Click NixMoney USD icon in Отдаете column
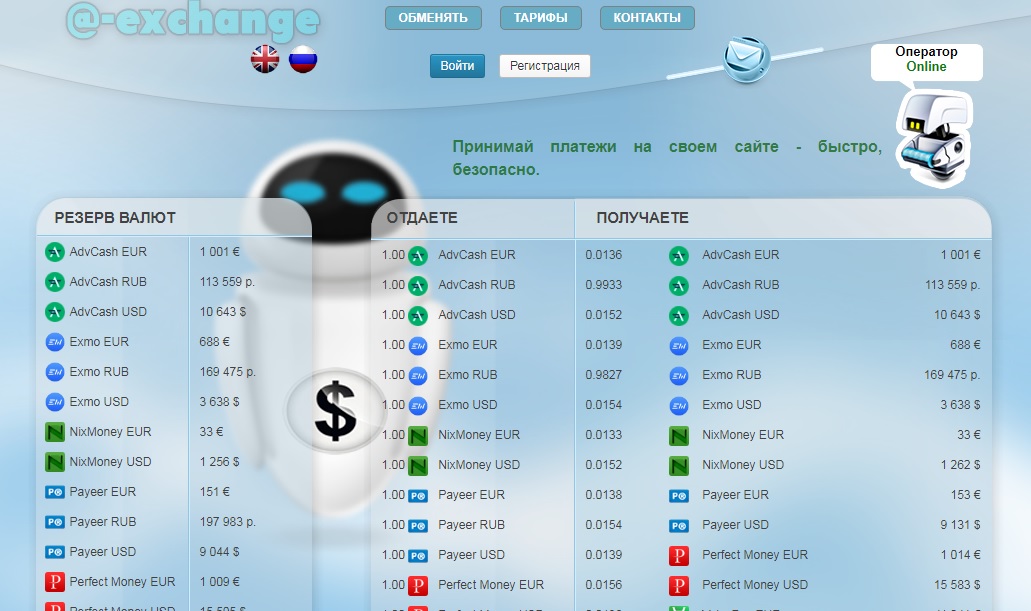This screenshot has width=1031, height=611. point(418,466)
